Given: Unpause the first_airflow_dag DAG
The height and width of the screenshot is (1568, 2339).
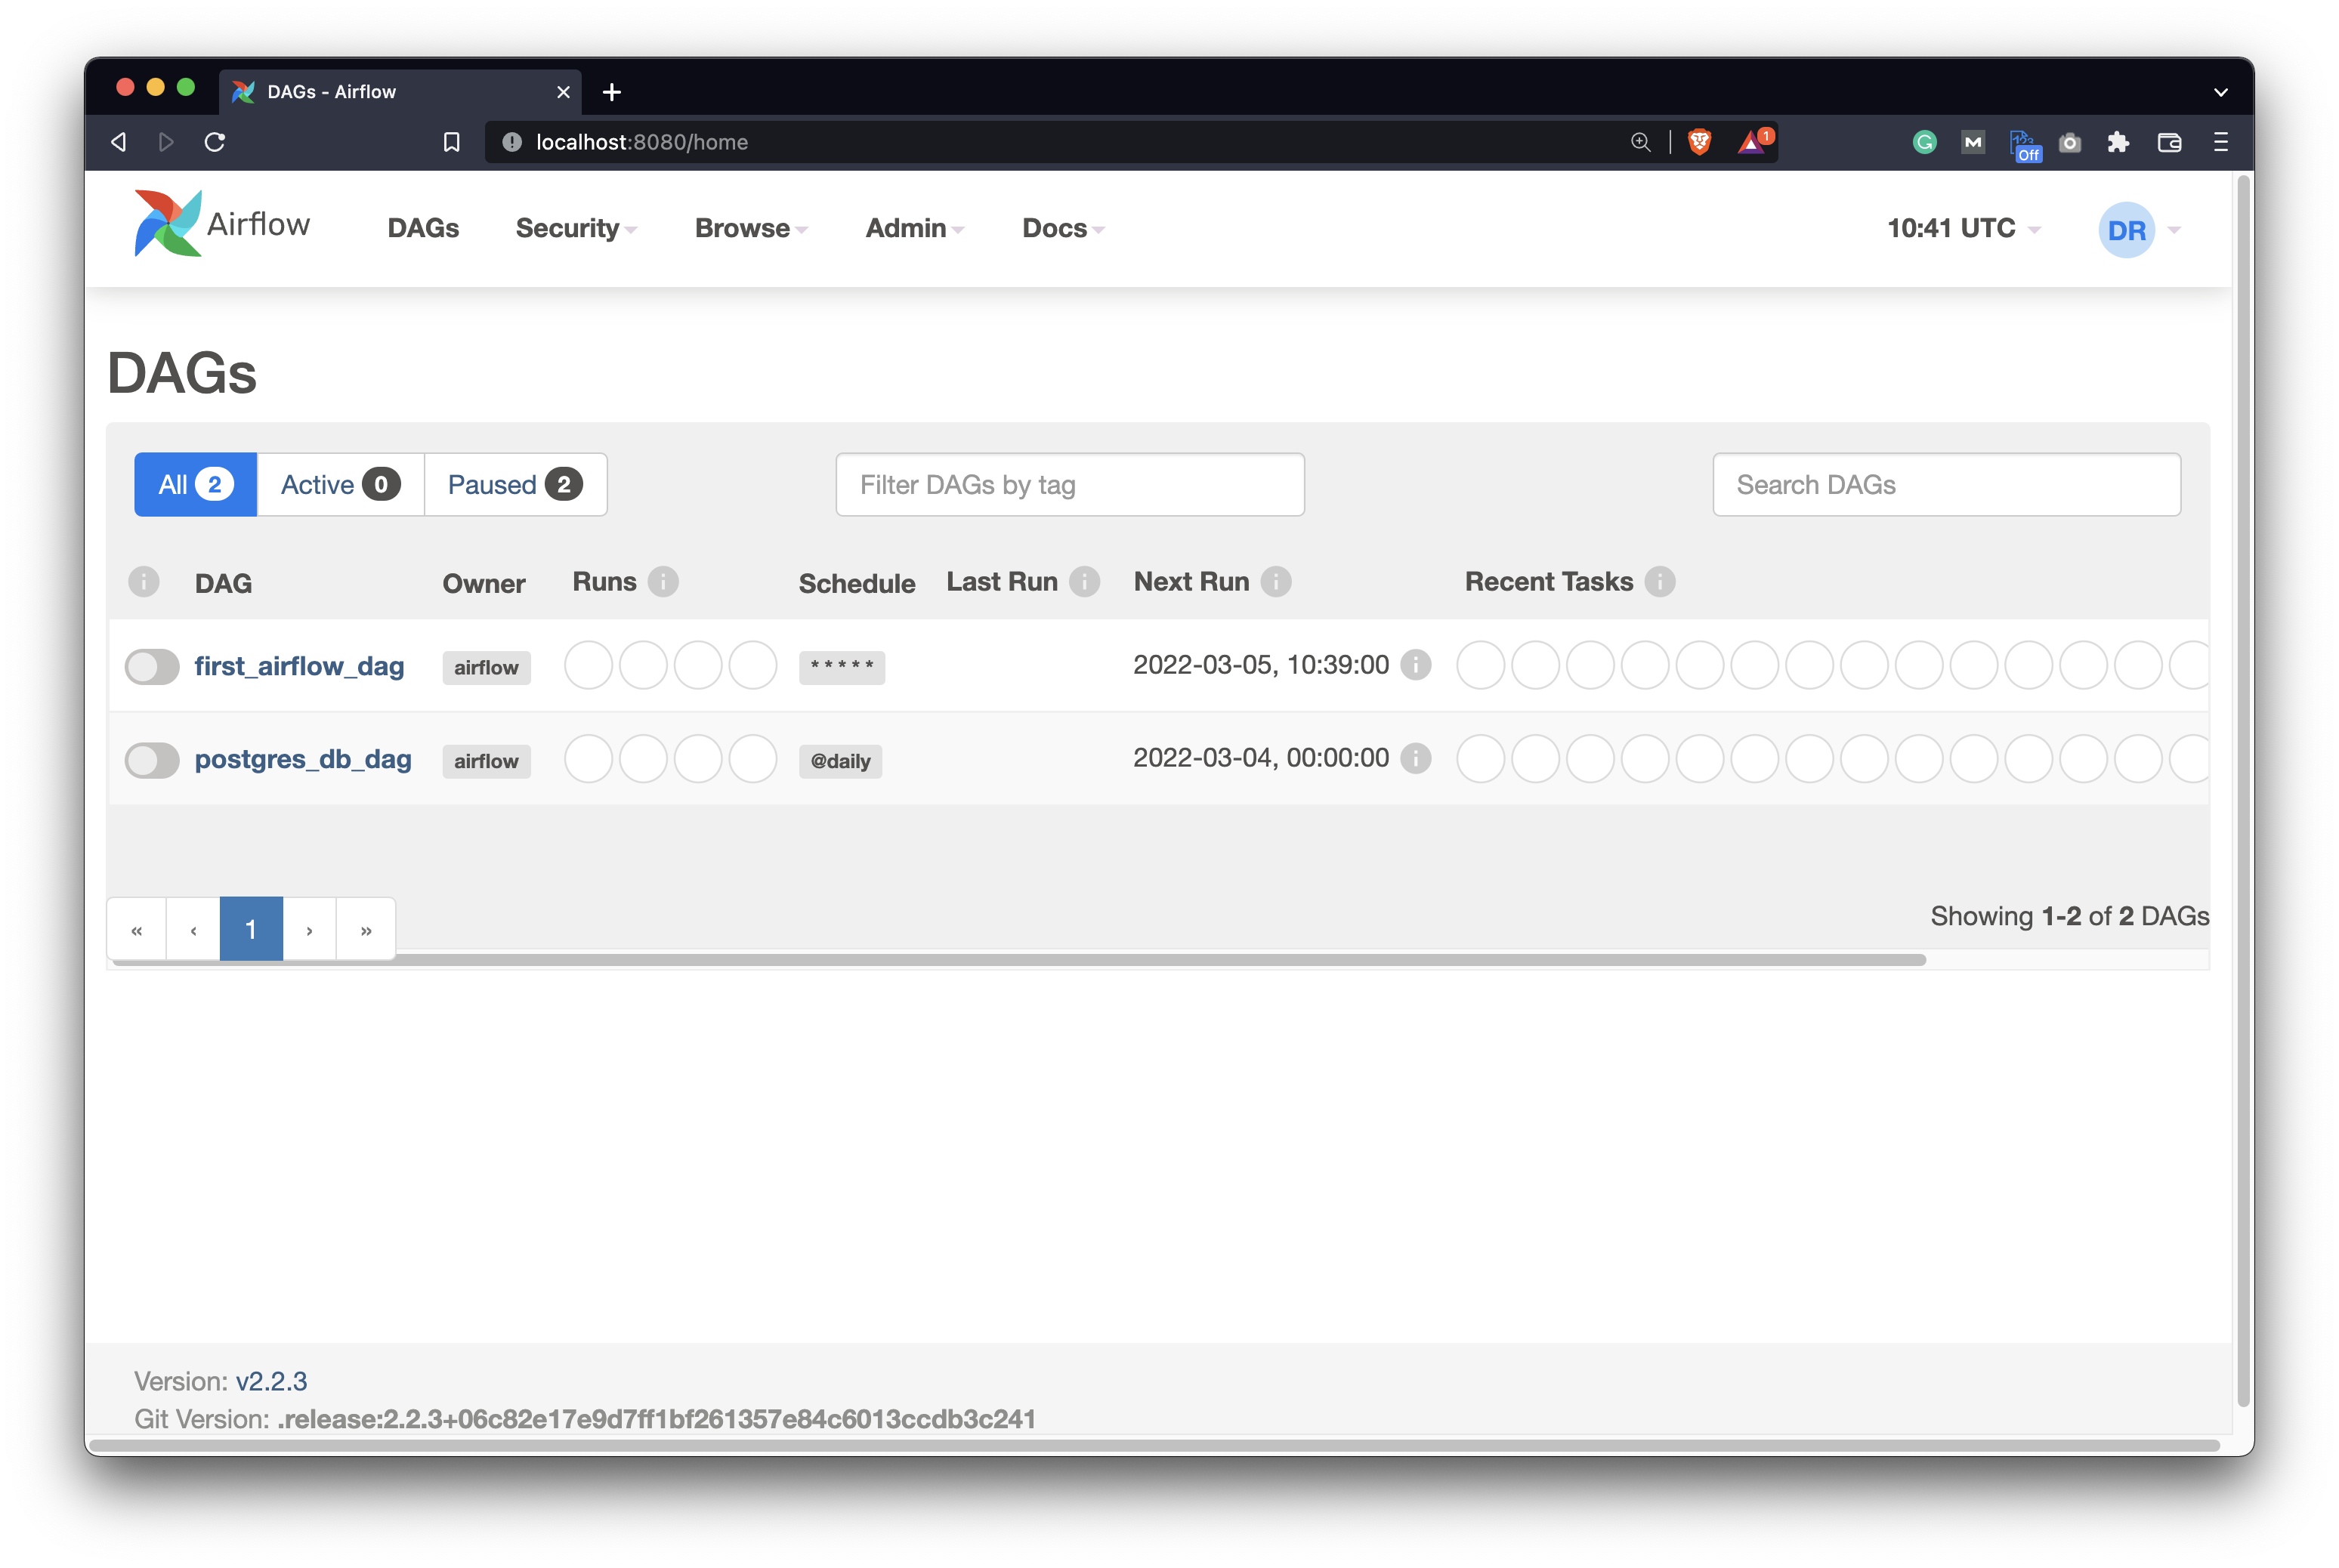Looking at the screenshot, I should point(152,665).
